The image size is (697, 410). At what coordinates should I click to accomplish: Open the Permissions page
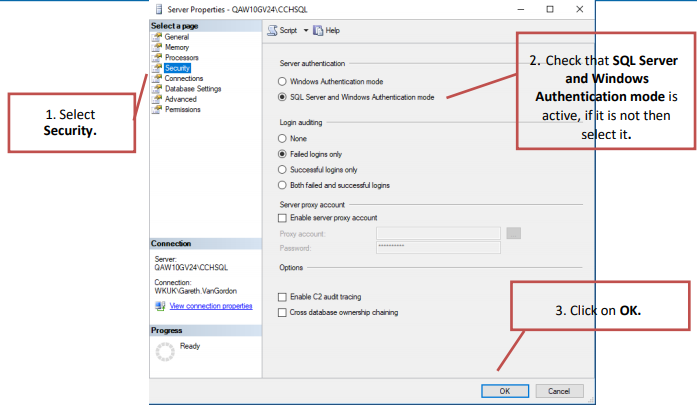point(183,109)
